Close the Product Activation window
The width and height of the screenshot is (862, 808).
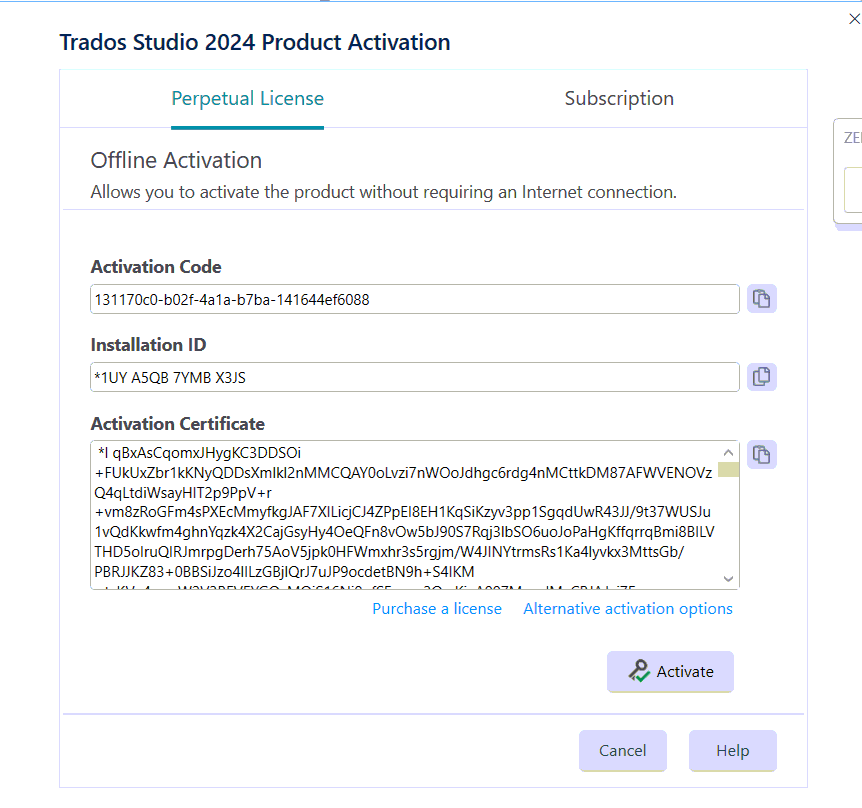point(854,19)
